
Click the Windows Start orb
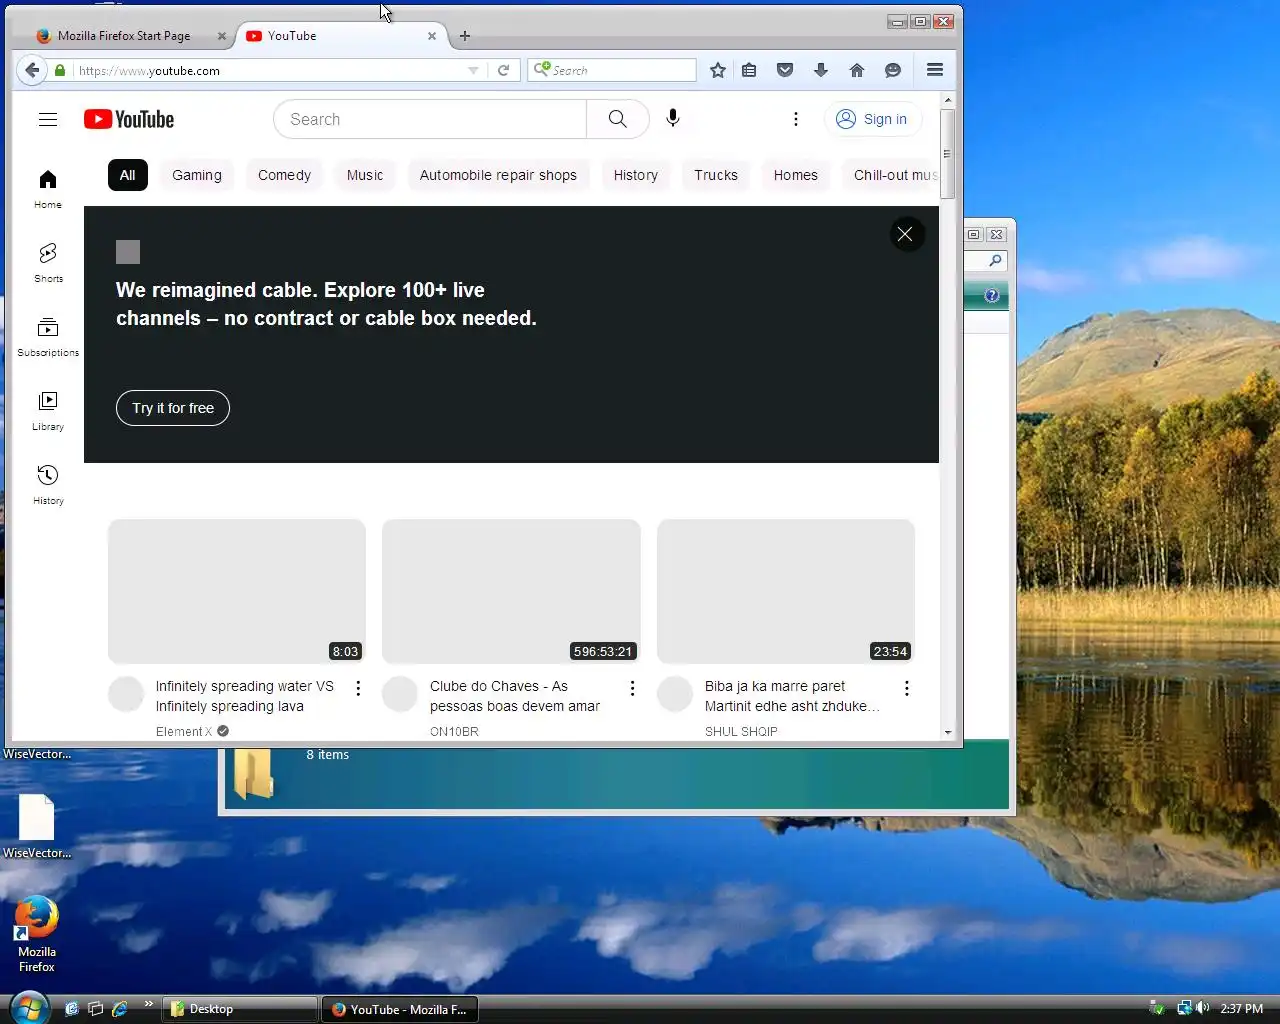point(28,1008)
